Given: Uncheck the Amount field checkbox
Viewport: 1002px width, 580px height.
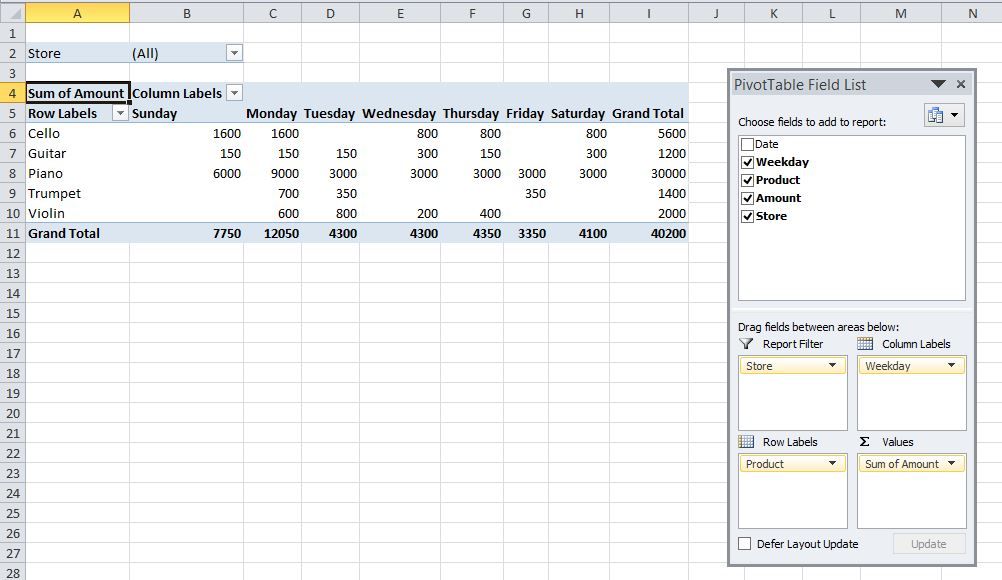Looking at the screenshot, I should (x=747, y=197).
